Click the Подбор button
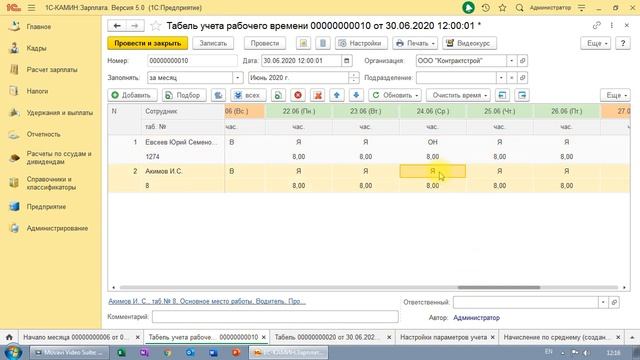Image resolution: width=640 pixels, height=360 pixels. click(x=184, y=95)
